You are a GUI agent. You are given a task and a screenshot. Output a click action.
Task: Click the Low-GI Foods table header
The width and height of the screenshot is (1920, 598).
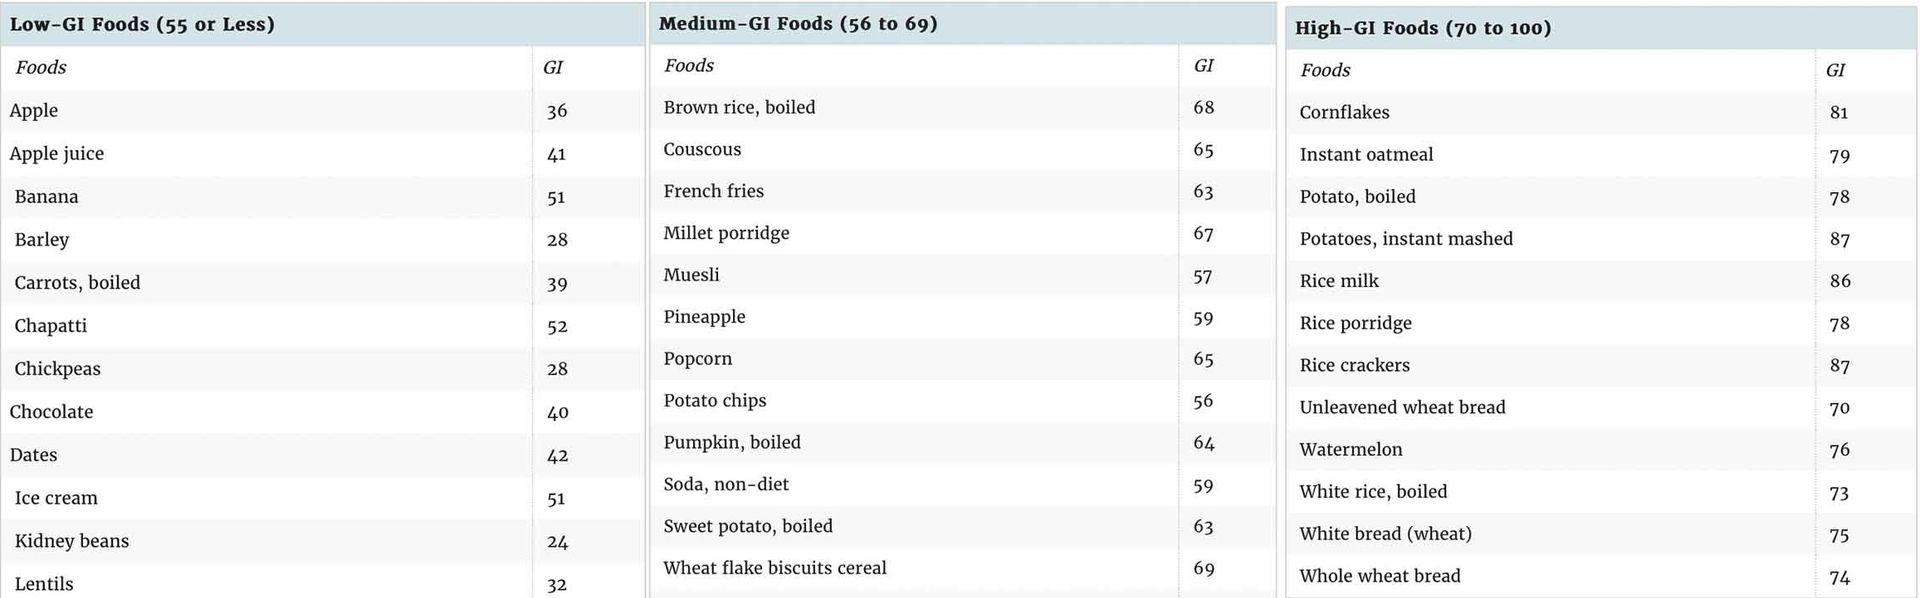click(x=322, y=24)
